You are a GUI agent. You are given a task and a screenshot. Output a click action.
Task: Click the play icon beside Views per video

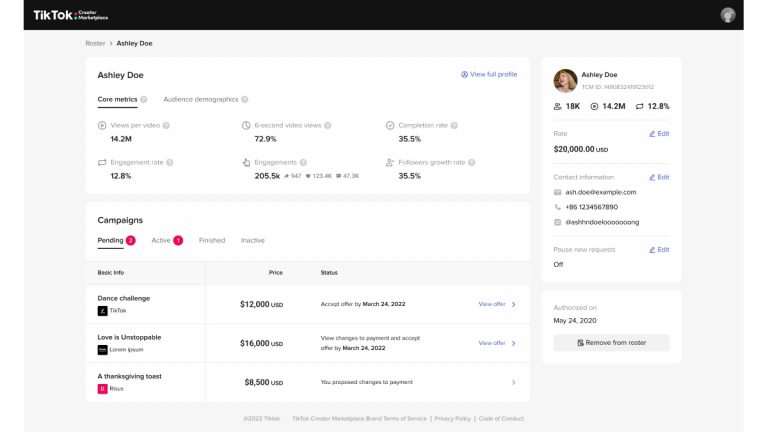pos(102,125)
